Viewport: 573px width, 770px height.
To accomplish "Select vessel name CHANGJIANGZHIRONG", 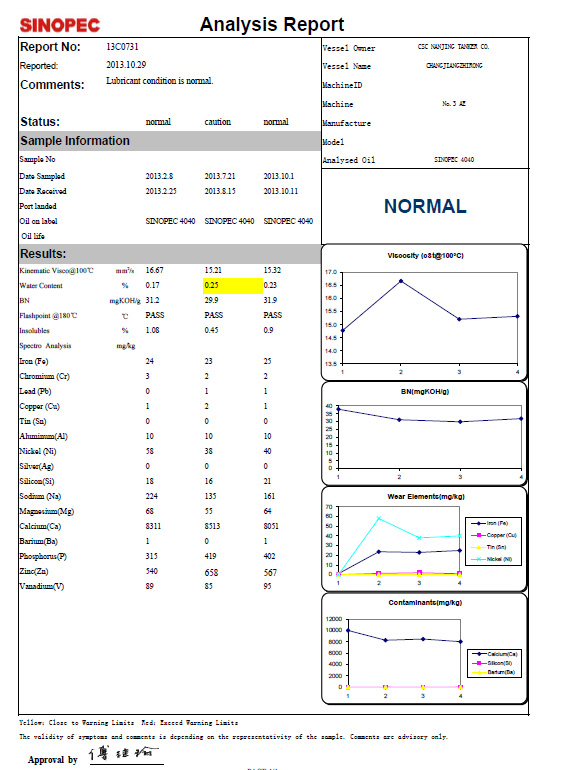I will tap(454, 65).
